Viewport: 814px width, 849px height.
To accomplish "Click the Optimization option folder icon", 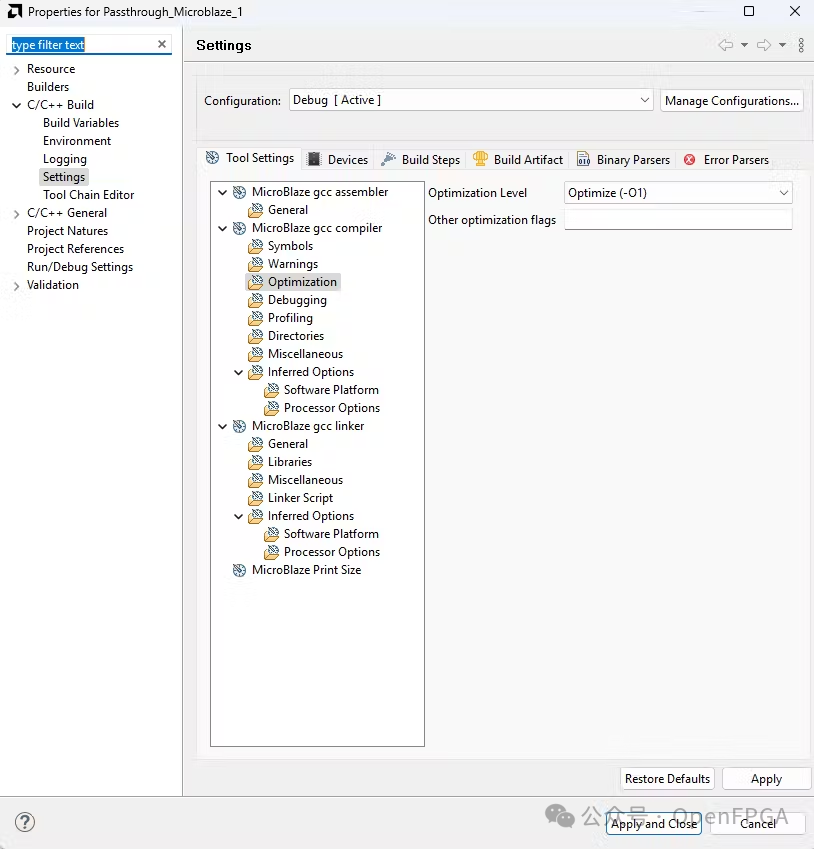I will 256,282.
